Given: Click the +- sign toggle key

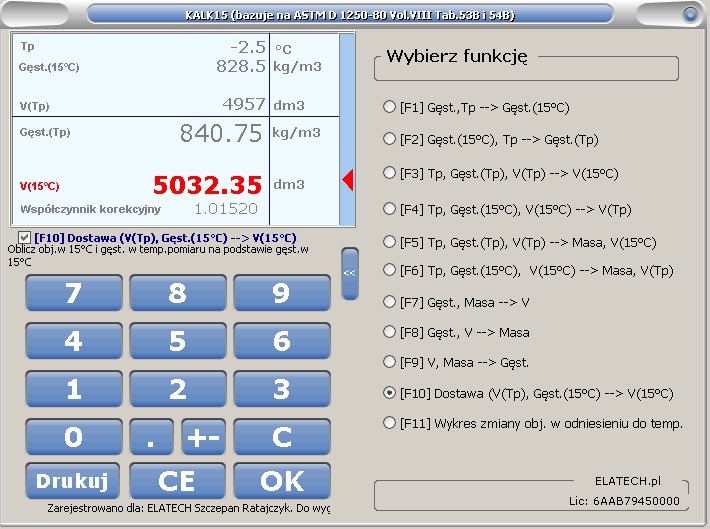Looking at the screenshot, I should (x=203, y=437).
